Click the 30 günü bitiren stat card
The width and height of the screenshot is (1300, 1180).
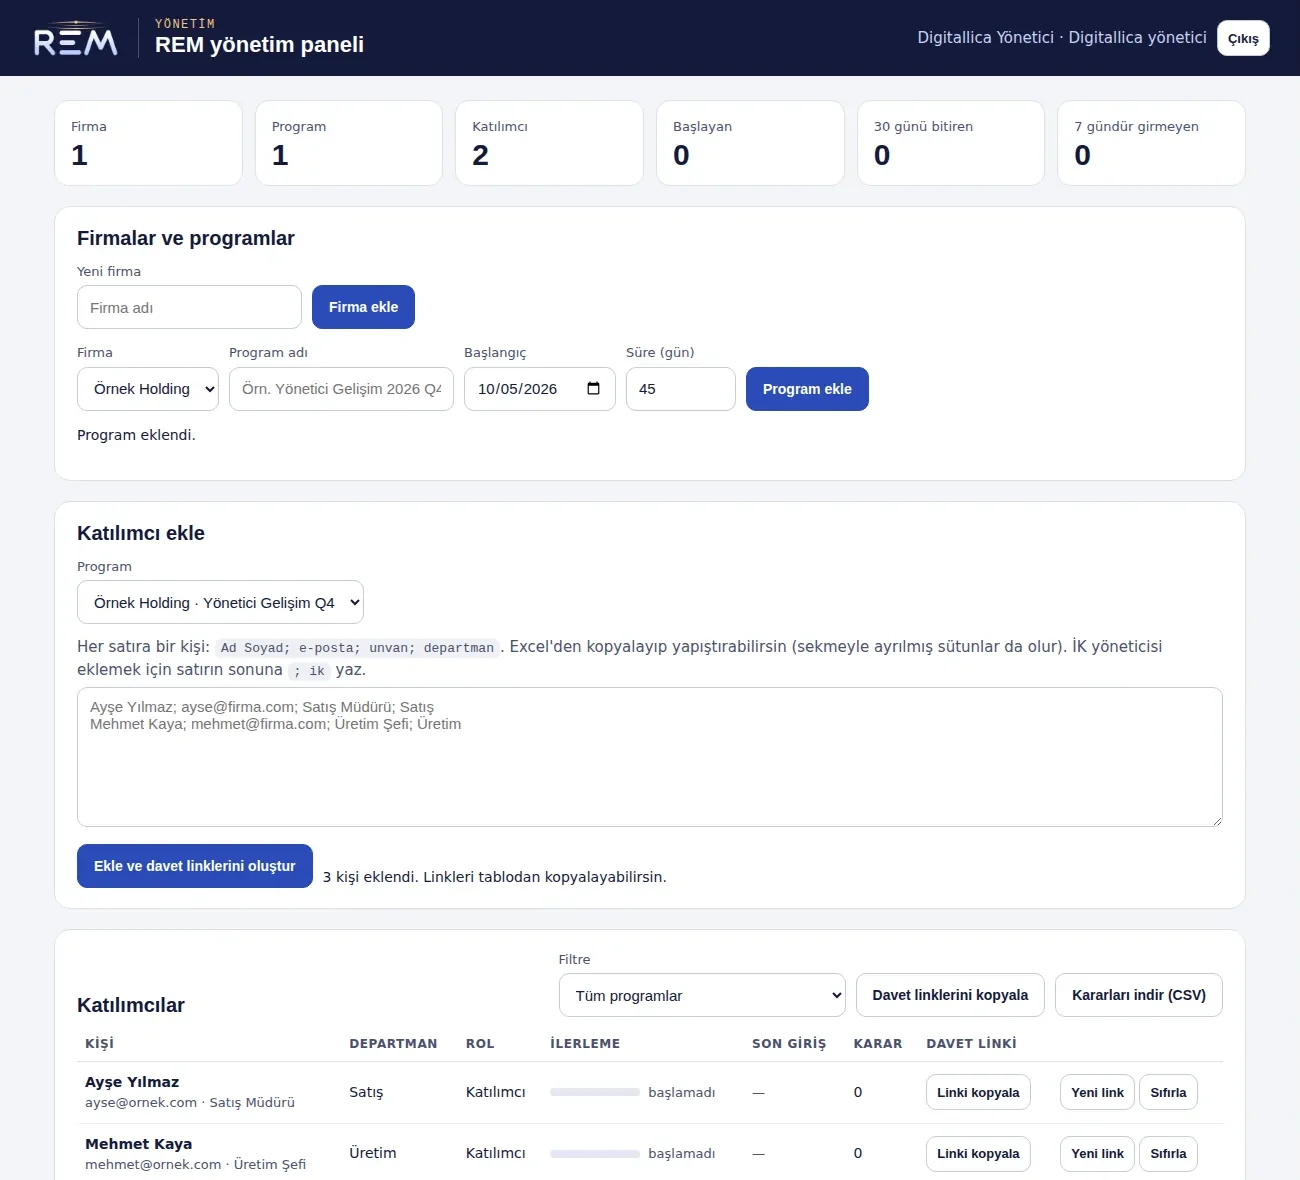(x=951, y=143)
